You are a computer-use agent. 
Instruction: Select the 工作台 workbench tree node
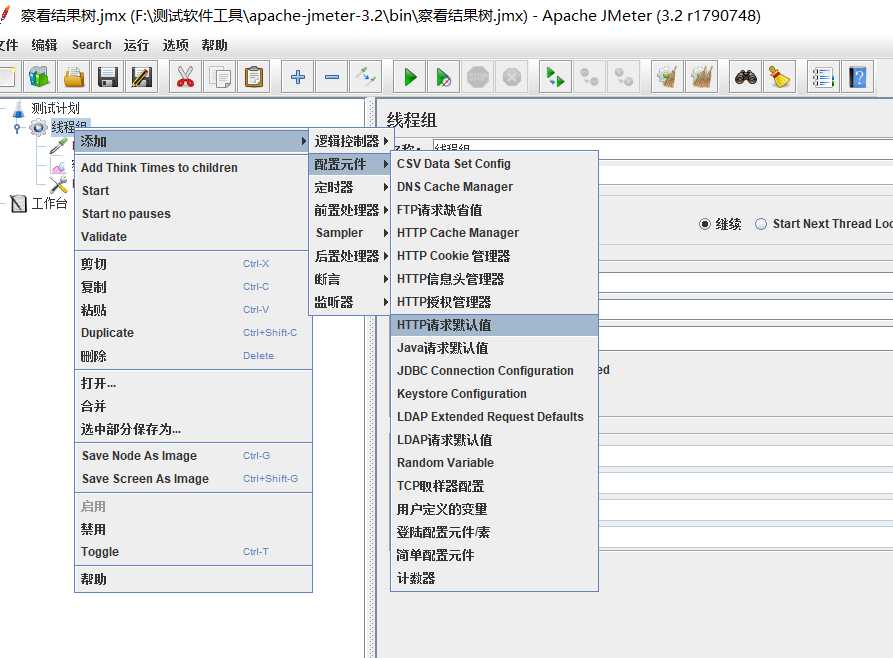pyautogui.click(x=39, y=203)
